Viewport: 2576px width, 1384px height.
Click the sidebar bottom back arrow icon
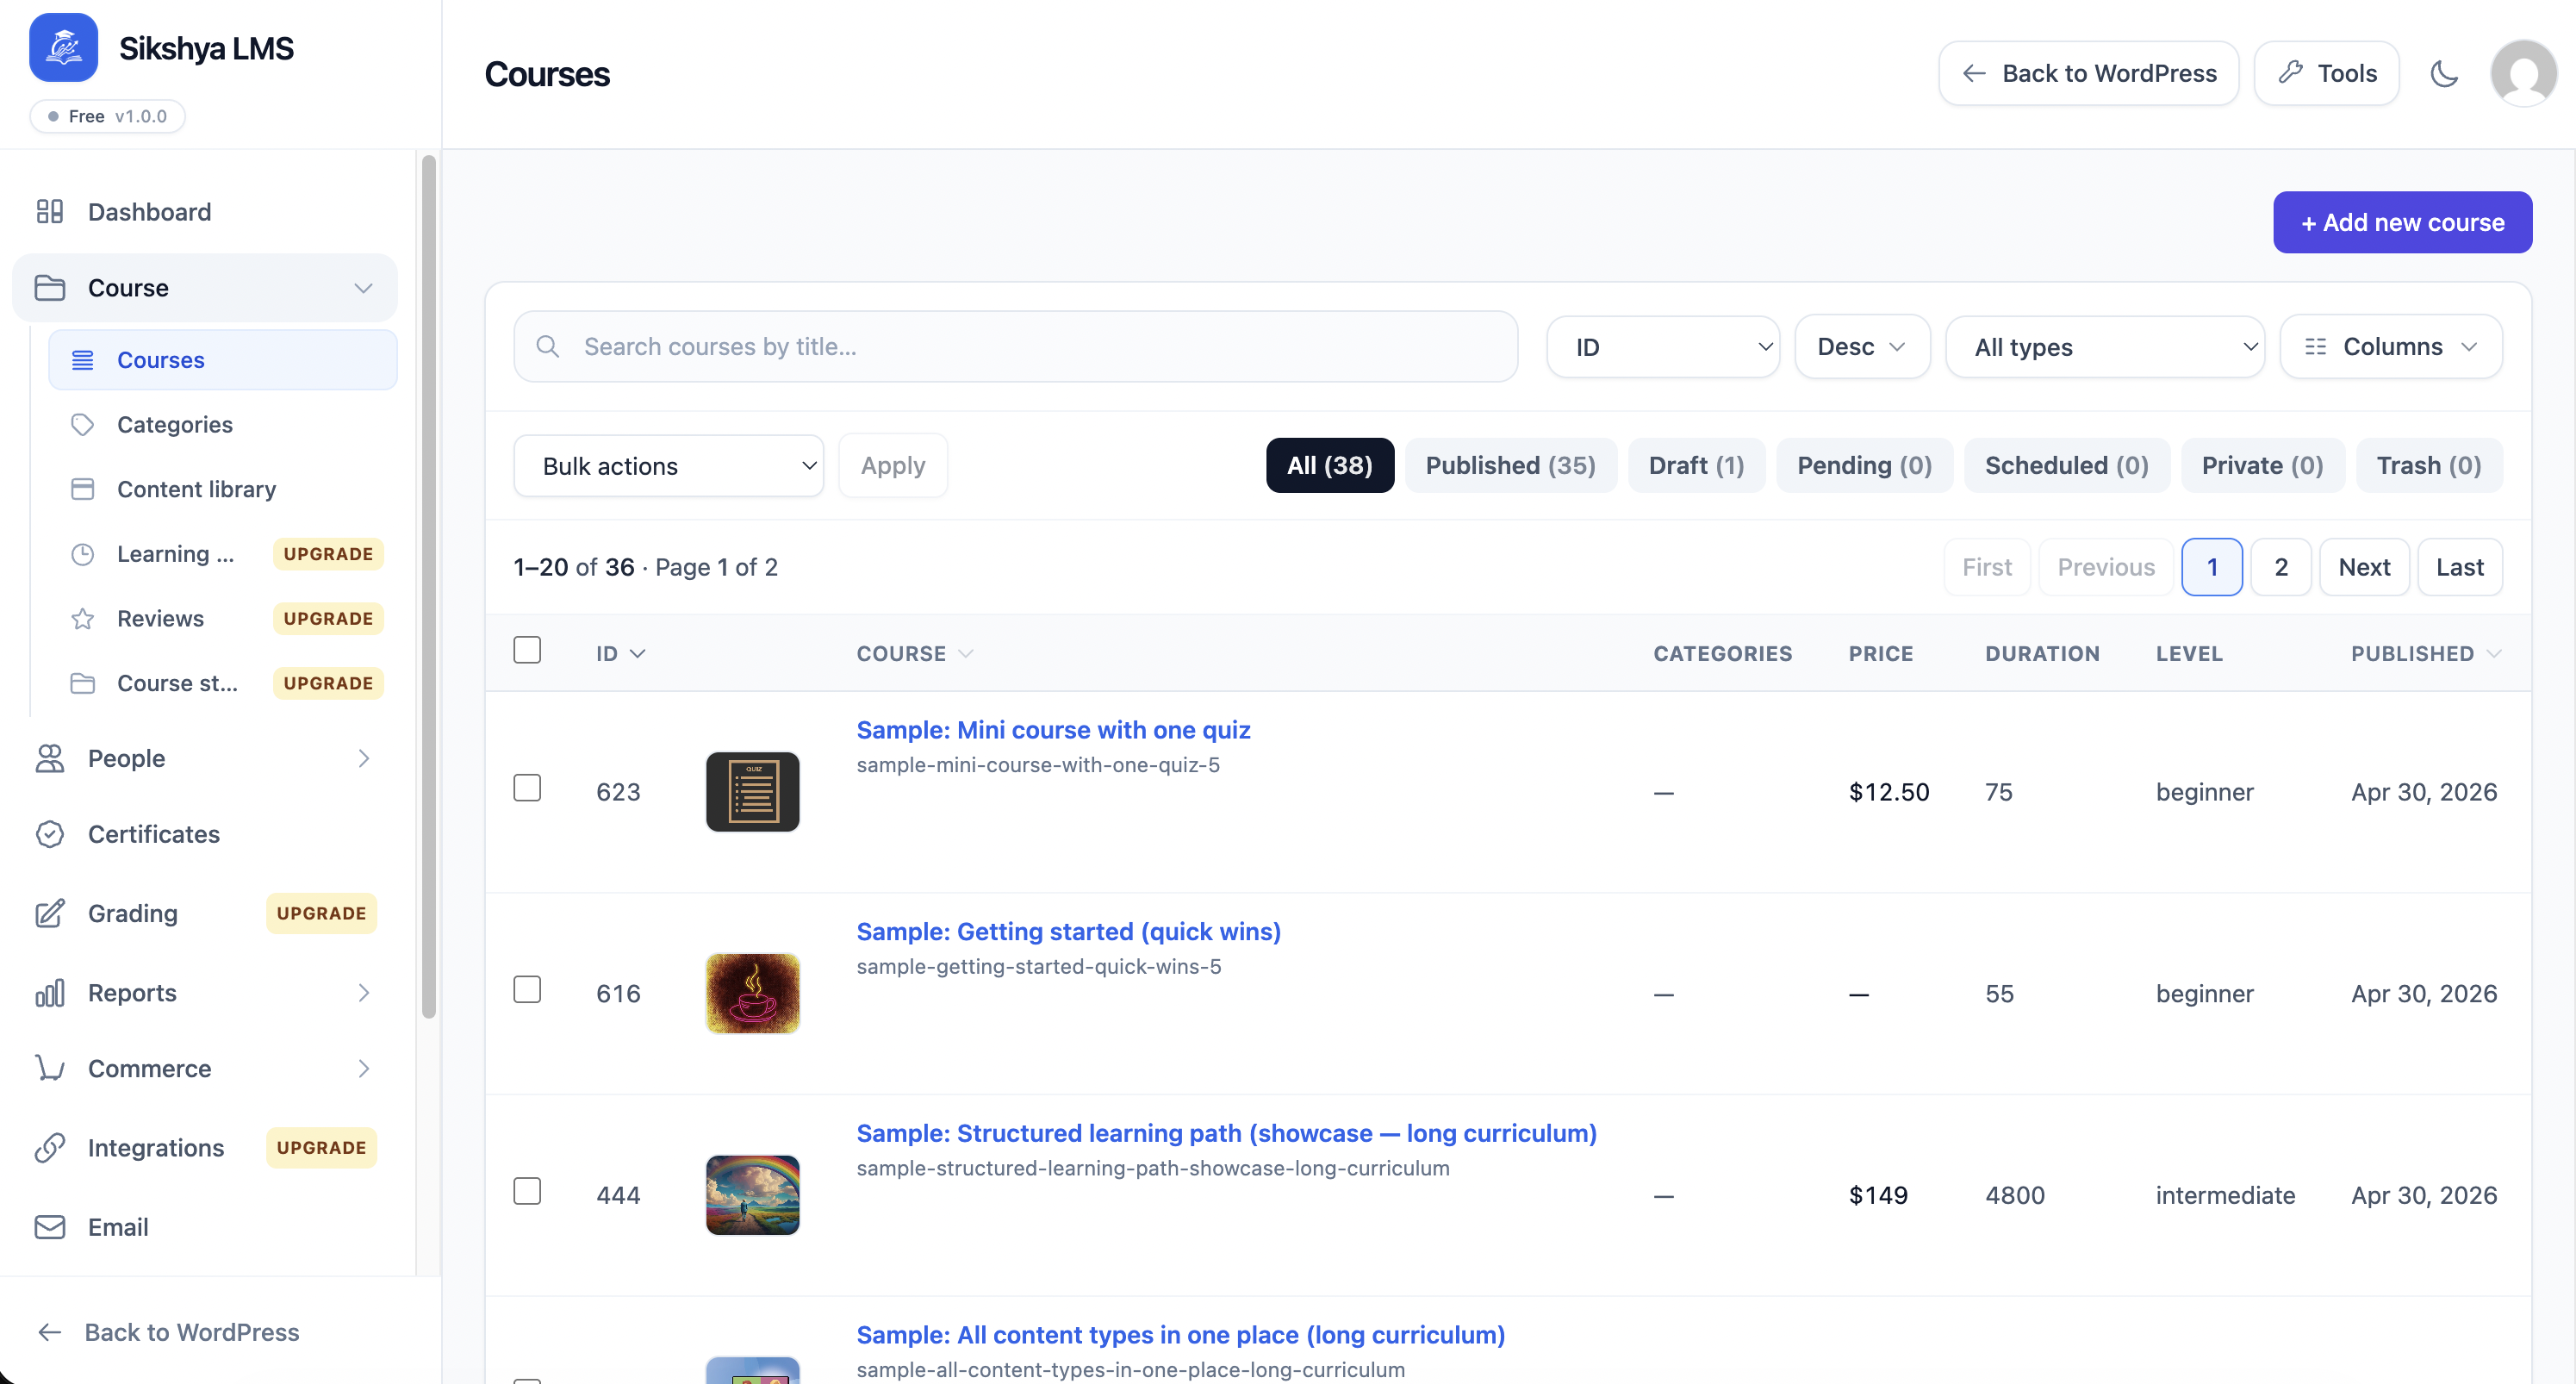49,1332
